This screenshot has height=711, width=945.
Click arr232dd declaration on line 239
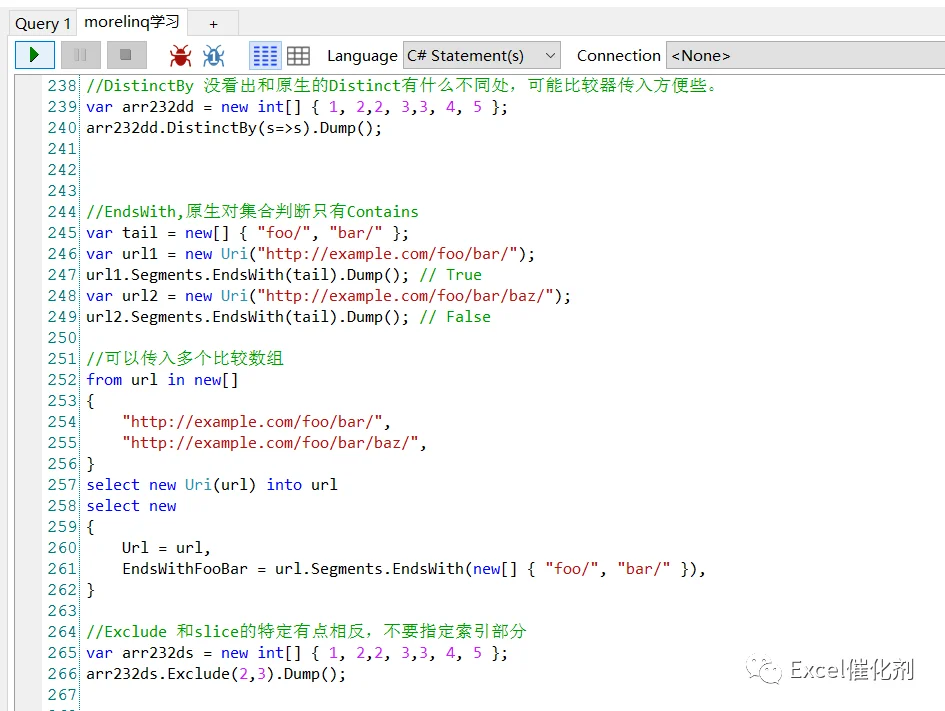pos(297,107)
